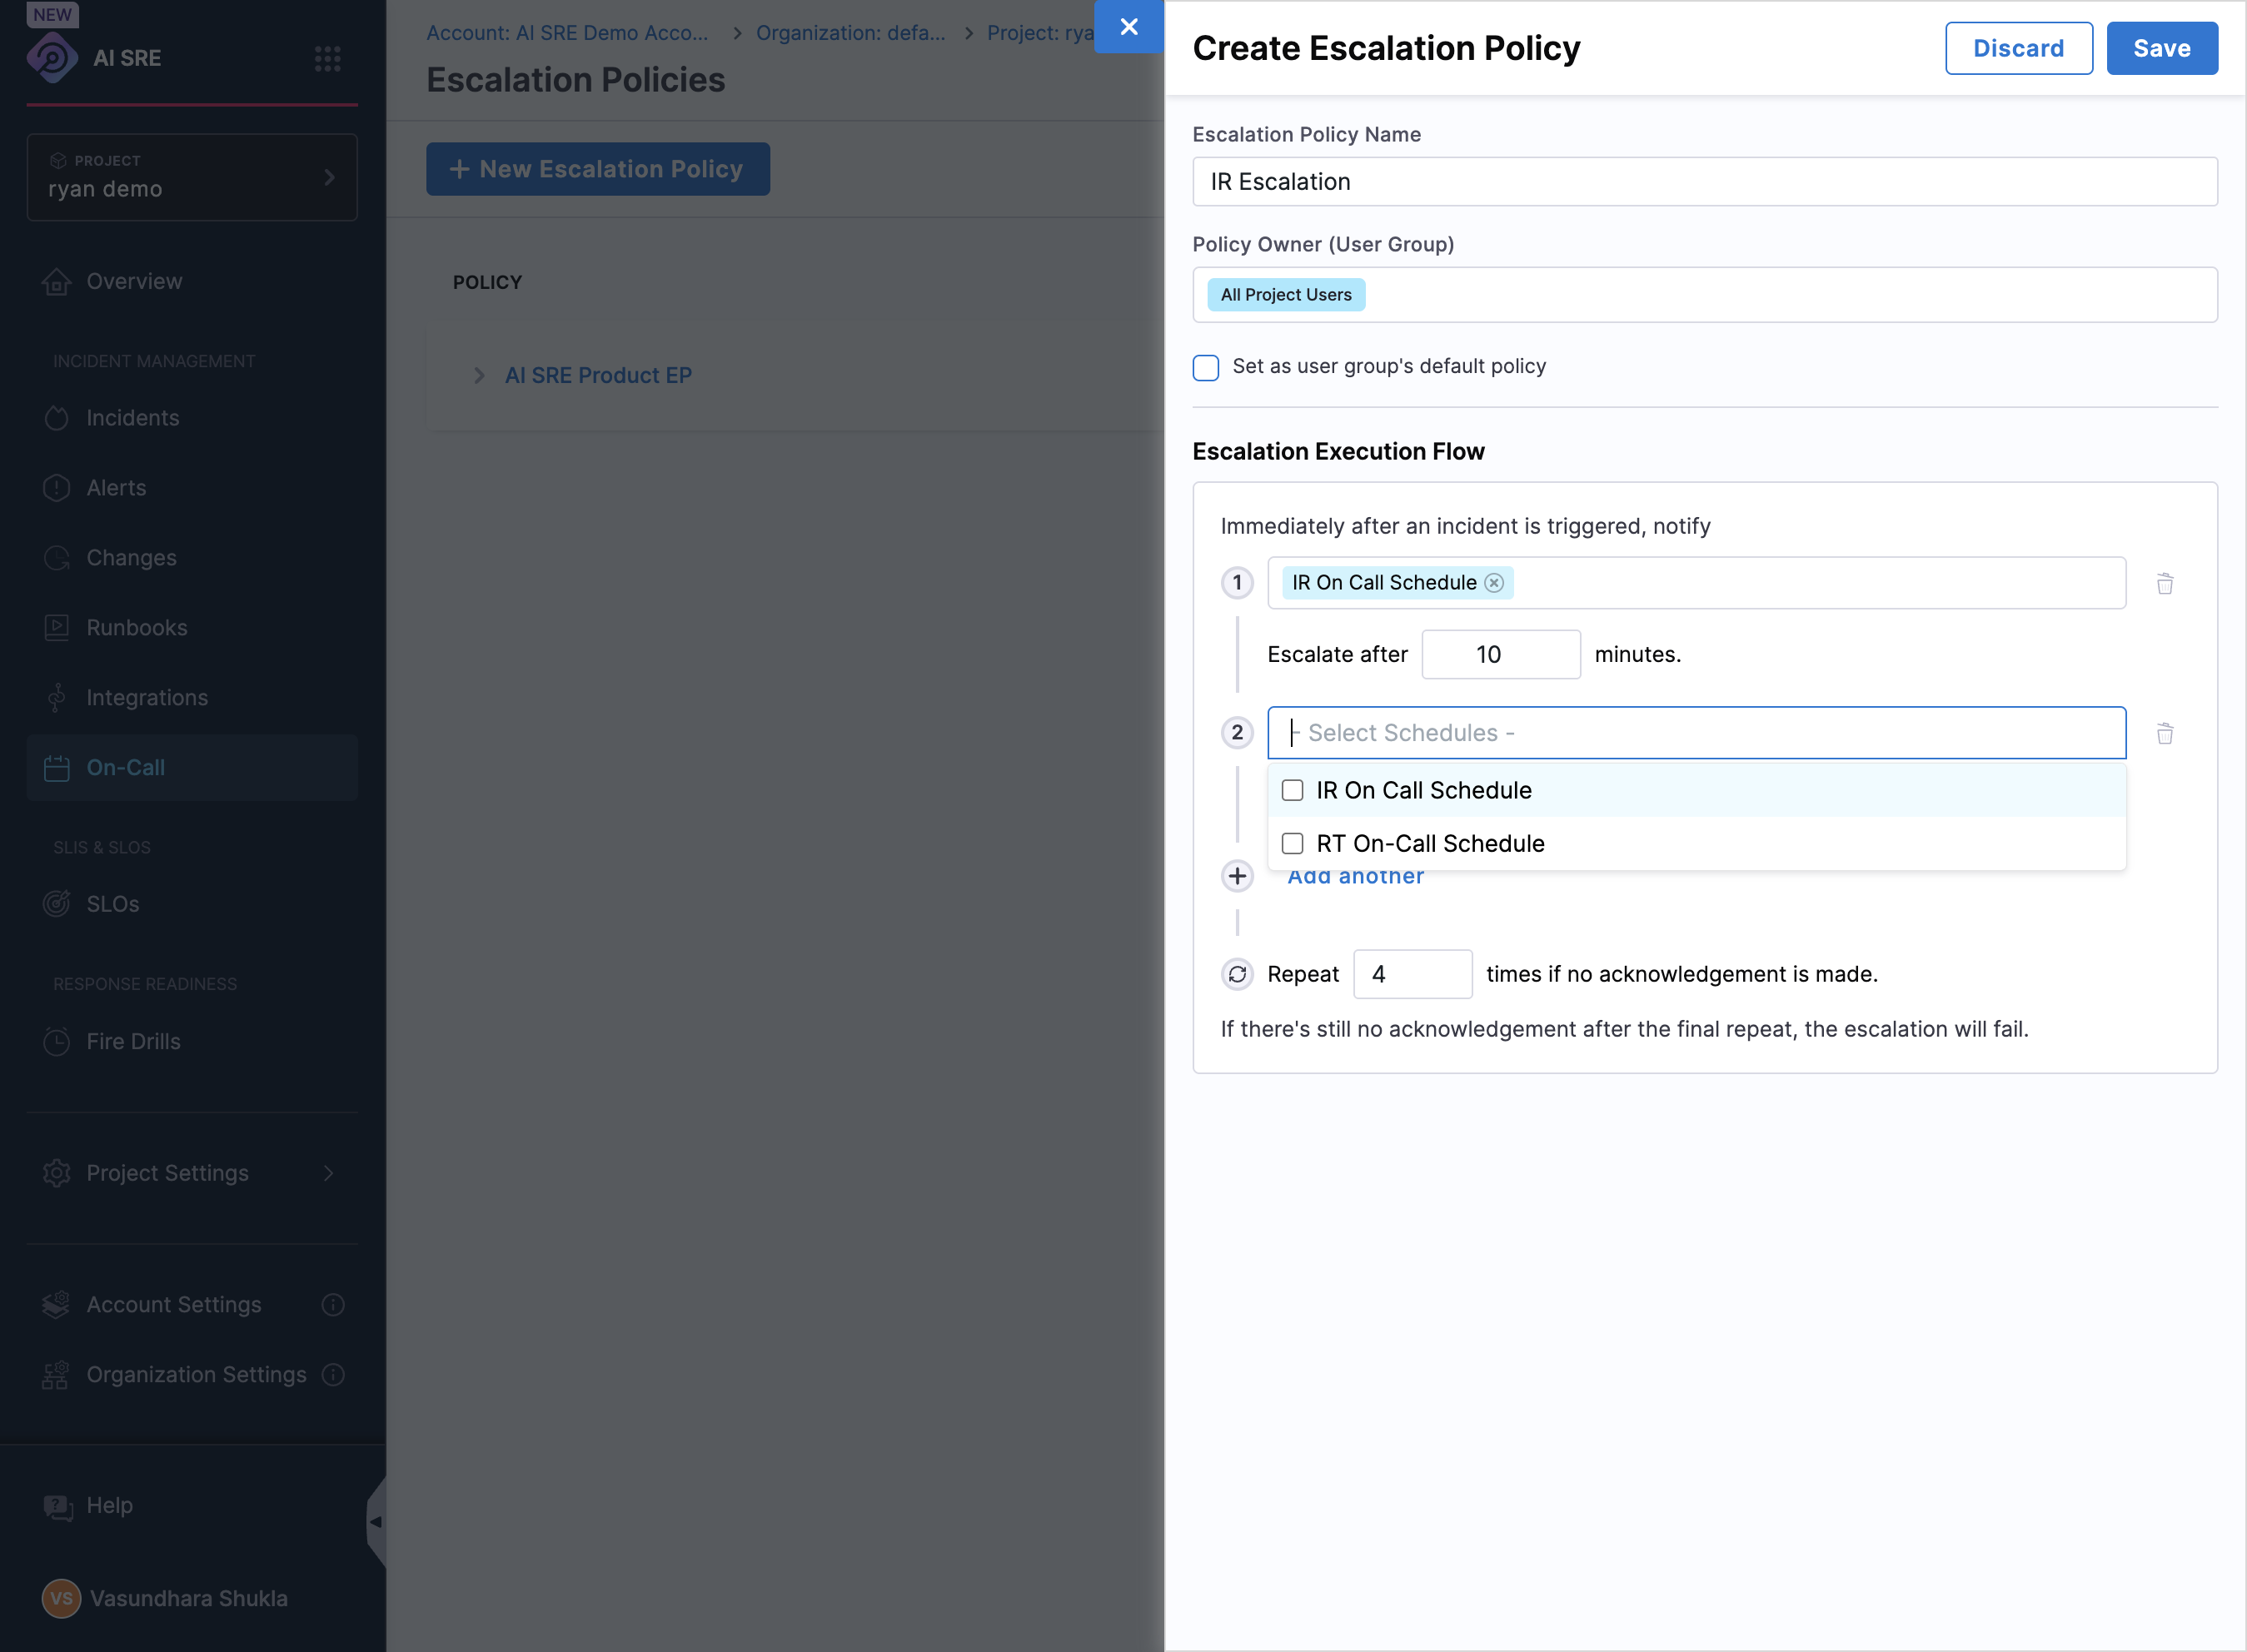Close the Create Escalation Policy panel
Screen dimensions: 2247x1652
tap(1129, 27)
